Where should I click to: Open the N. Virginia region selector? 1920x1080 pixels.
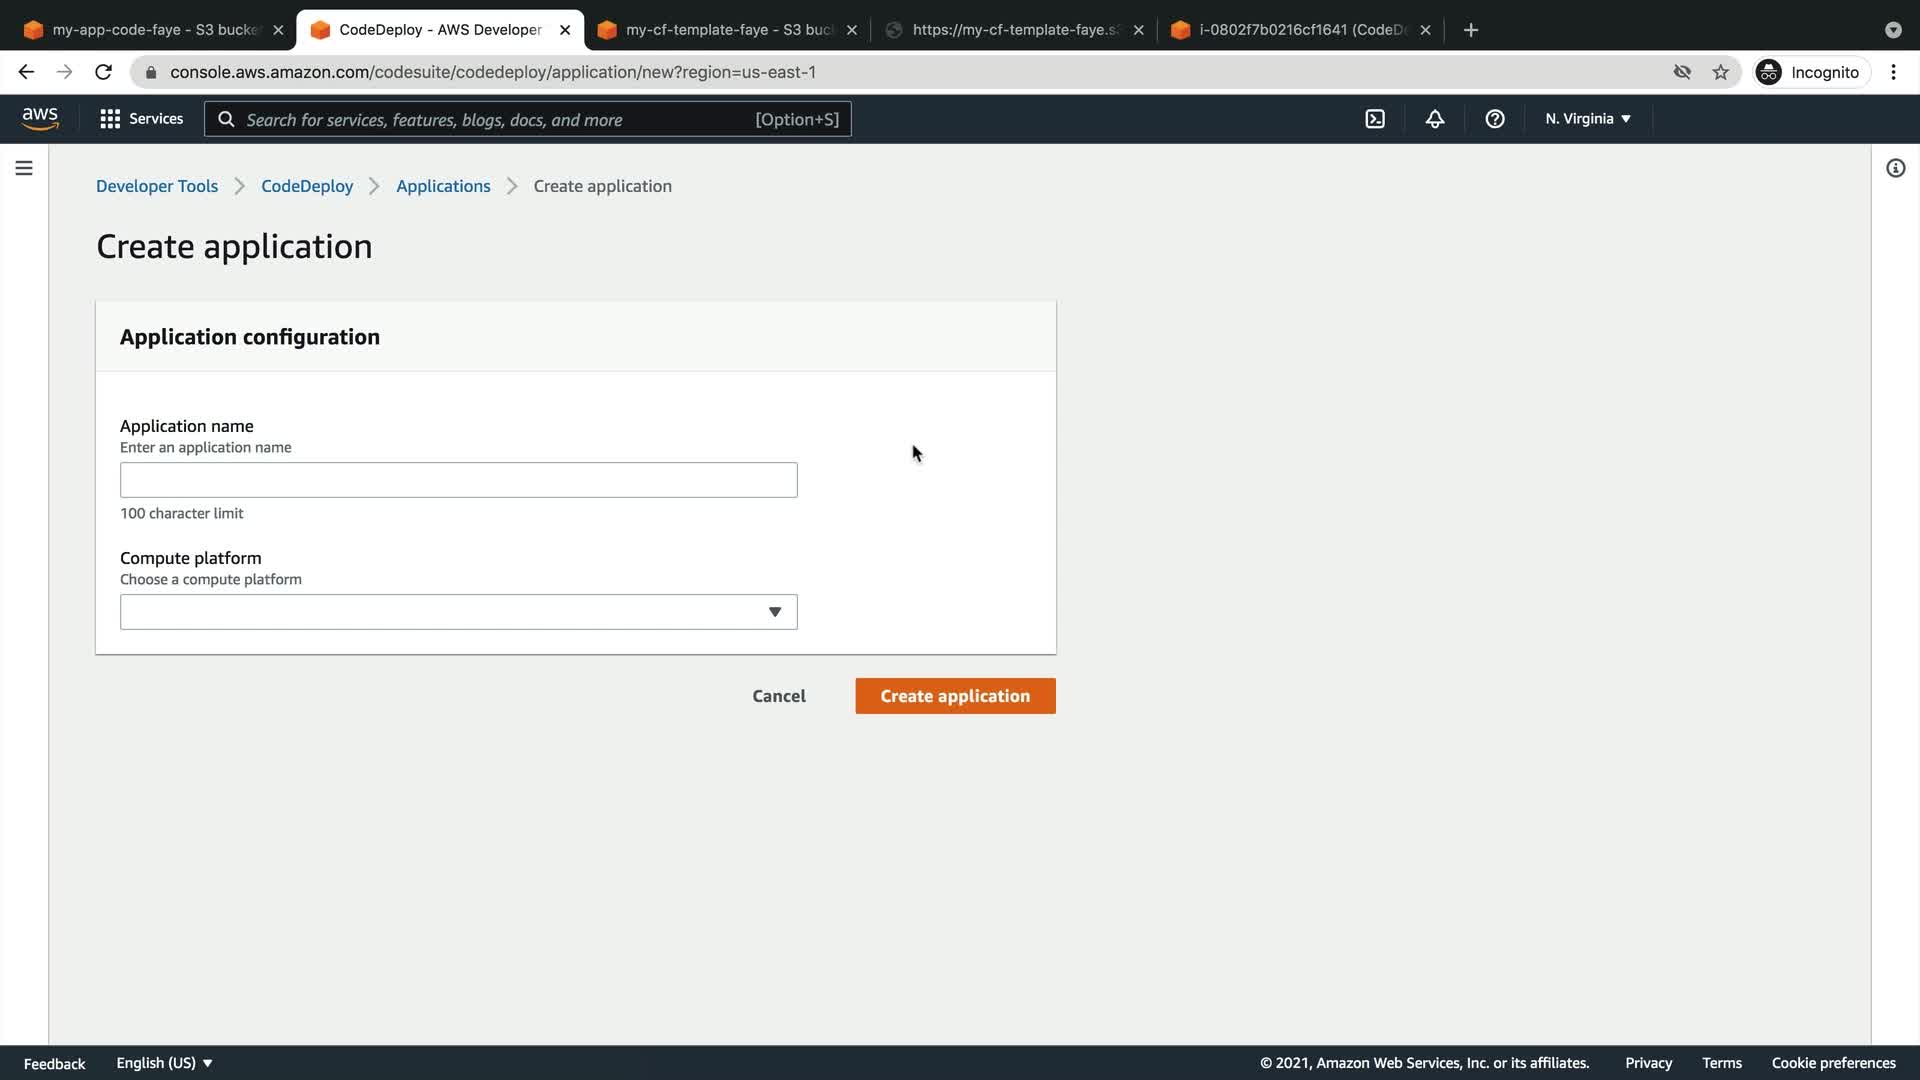(x=1587, y=119)
